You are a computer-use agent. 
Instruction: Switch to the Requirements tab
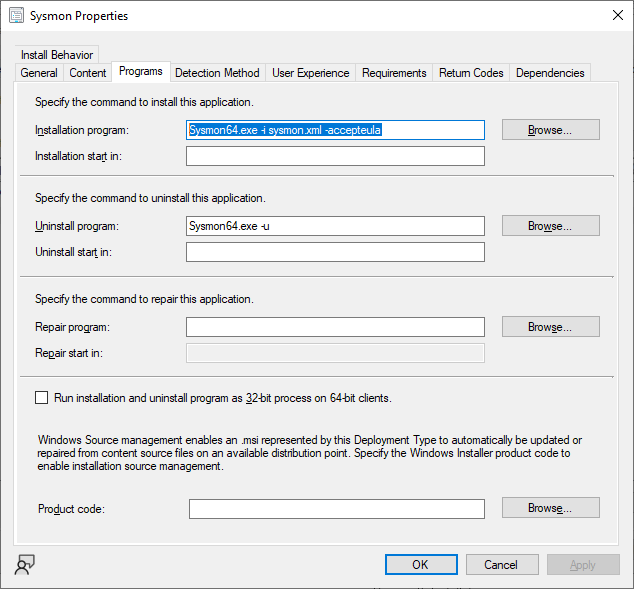394,73
